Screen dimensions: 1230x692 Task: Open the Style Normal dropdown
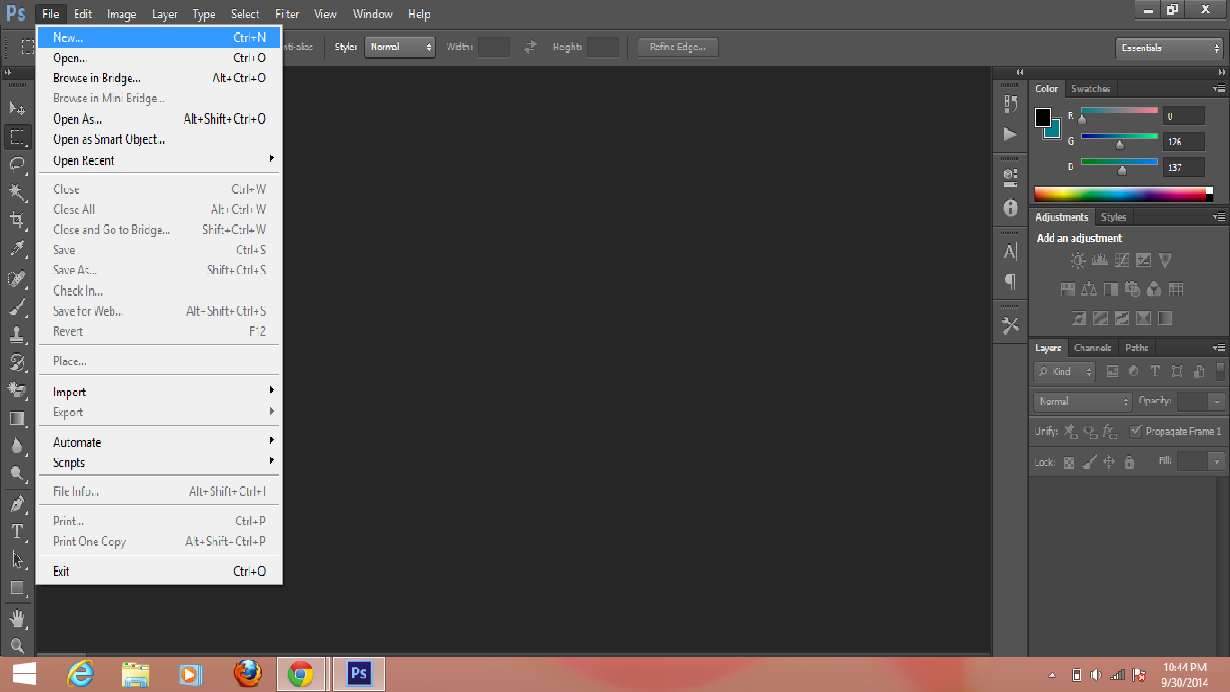[x=400, y=46]
